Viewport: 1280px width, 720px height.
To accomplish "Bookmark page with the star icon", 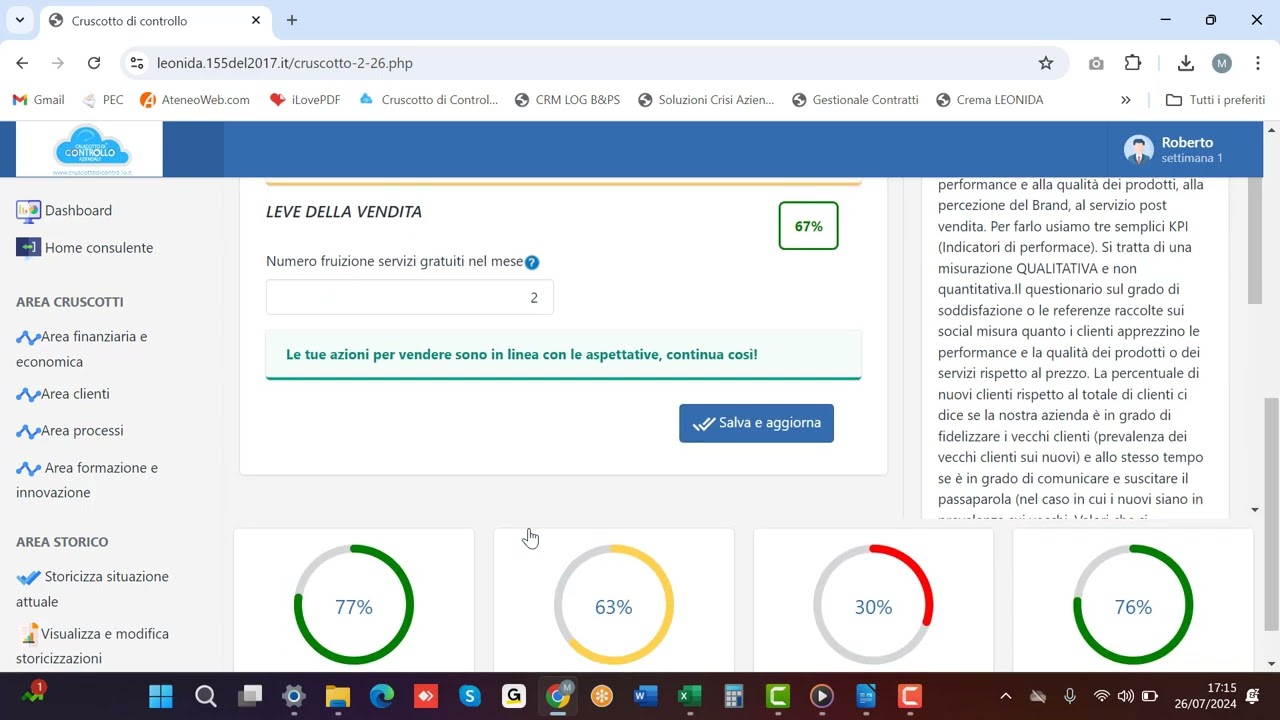I will tap(1046, 63).
